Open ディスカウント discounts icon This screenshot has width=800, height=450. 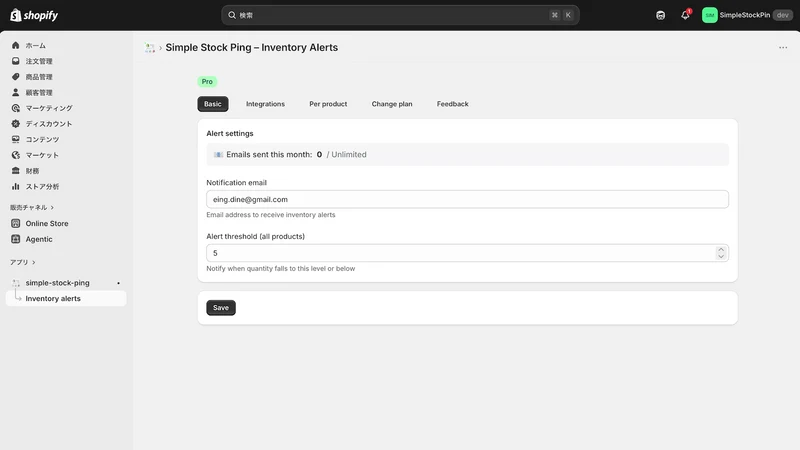[x=16, y=124]
